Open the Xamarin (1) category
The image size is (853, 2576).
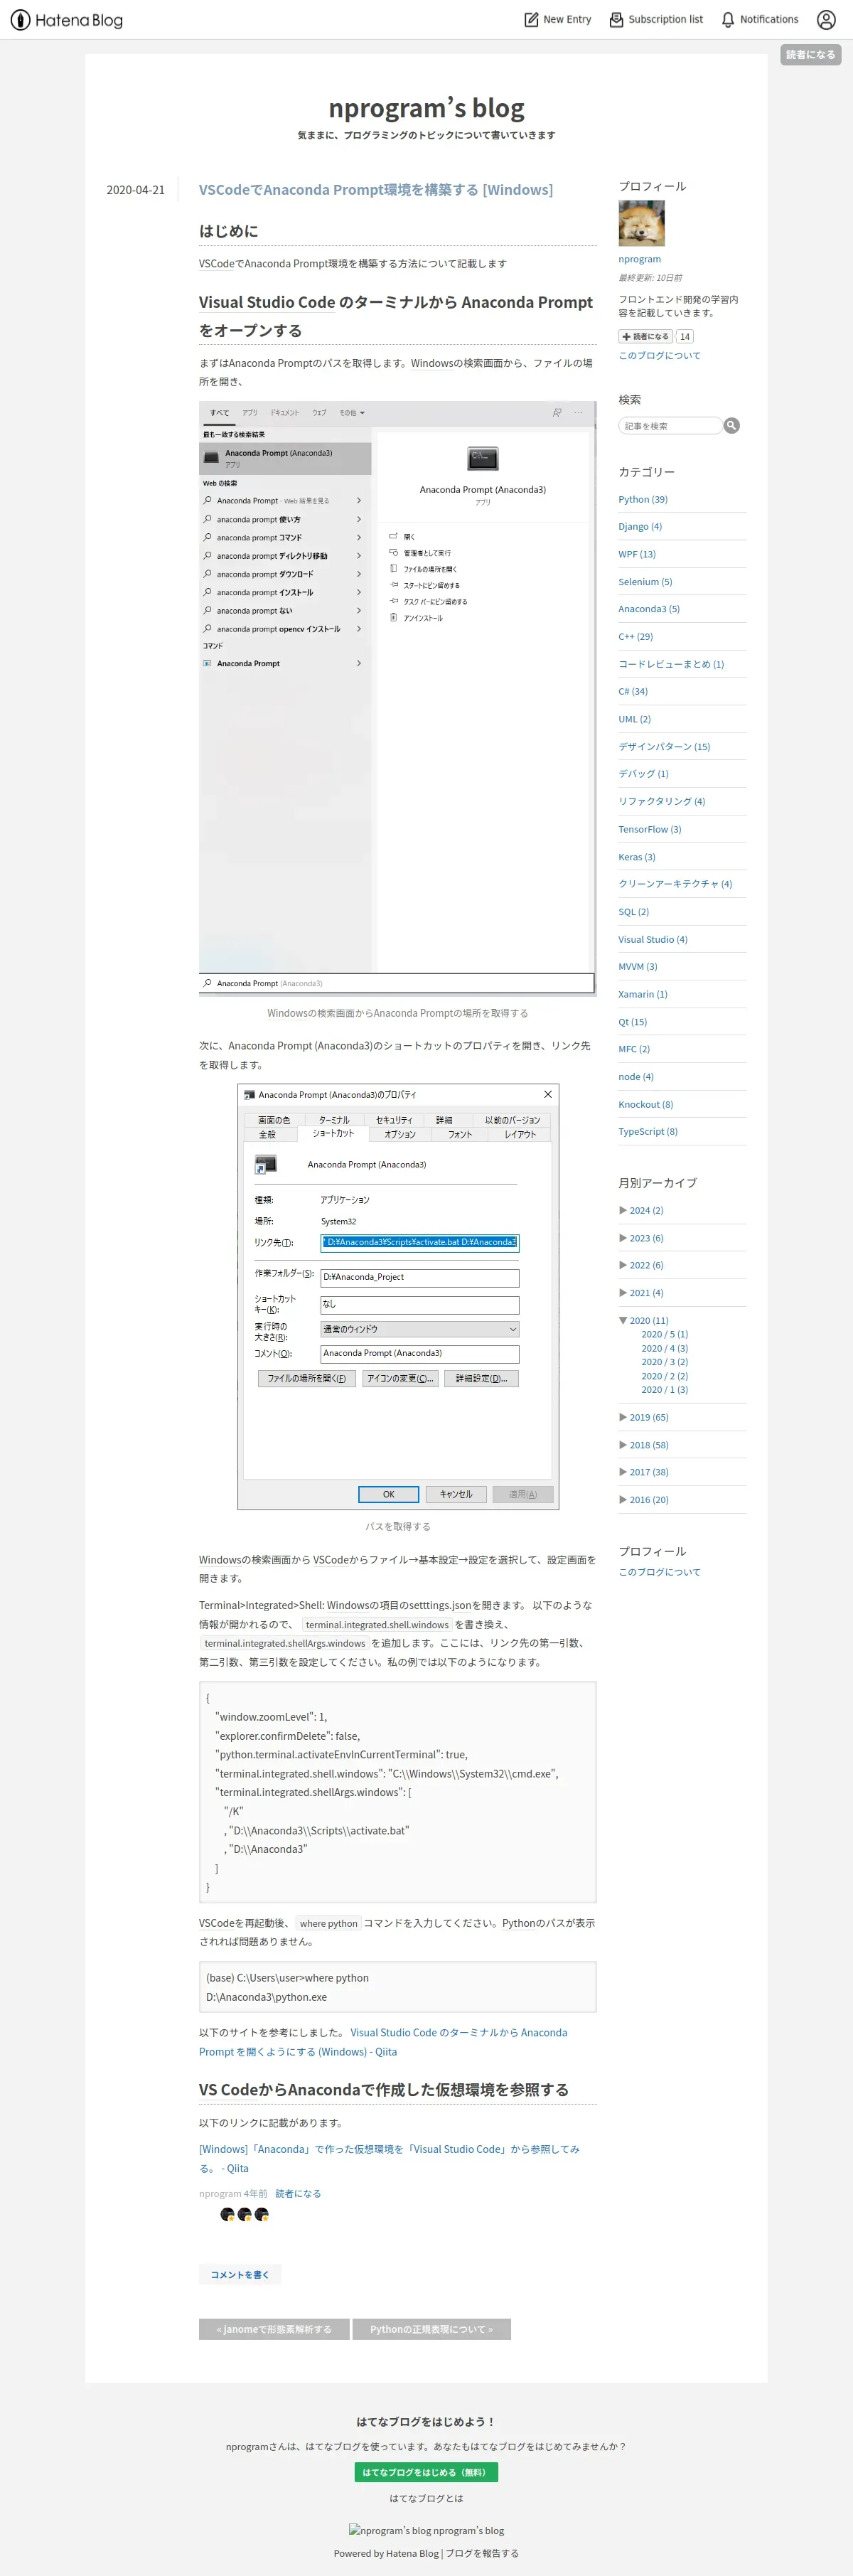[x=643, y=995]
